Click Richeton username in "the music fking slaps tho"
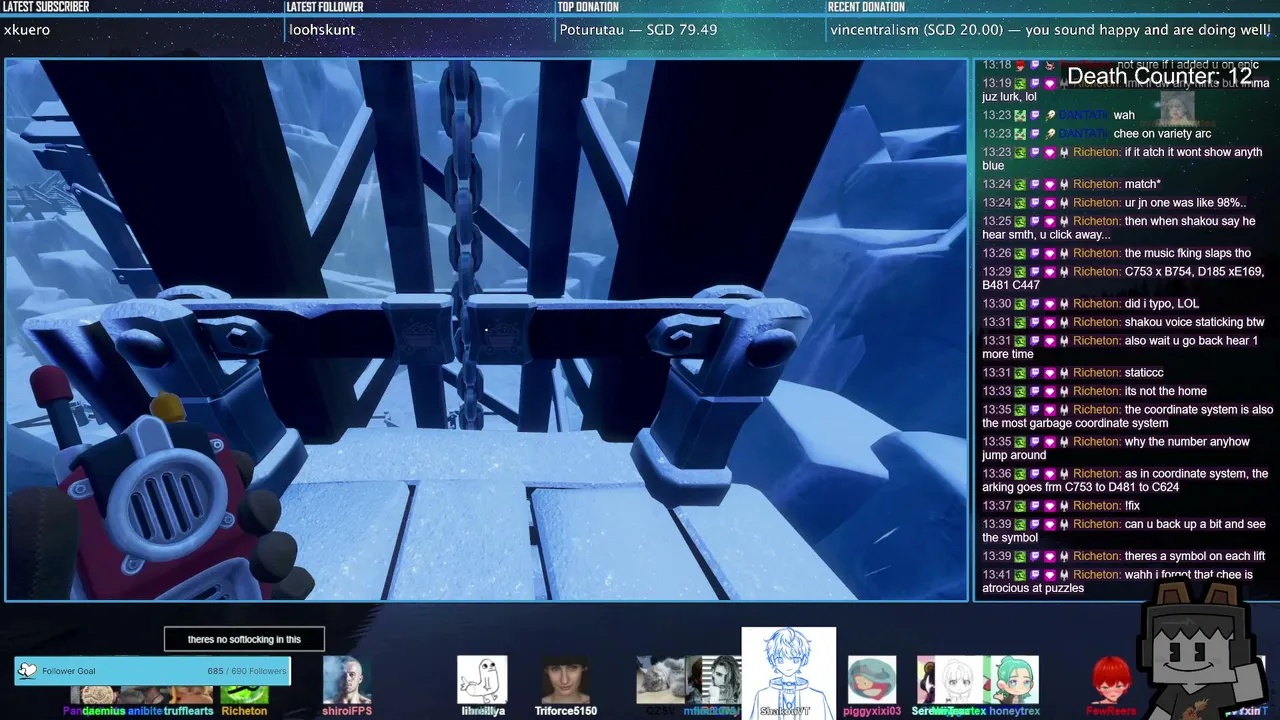 click(1097, 254)
